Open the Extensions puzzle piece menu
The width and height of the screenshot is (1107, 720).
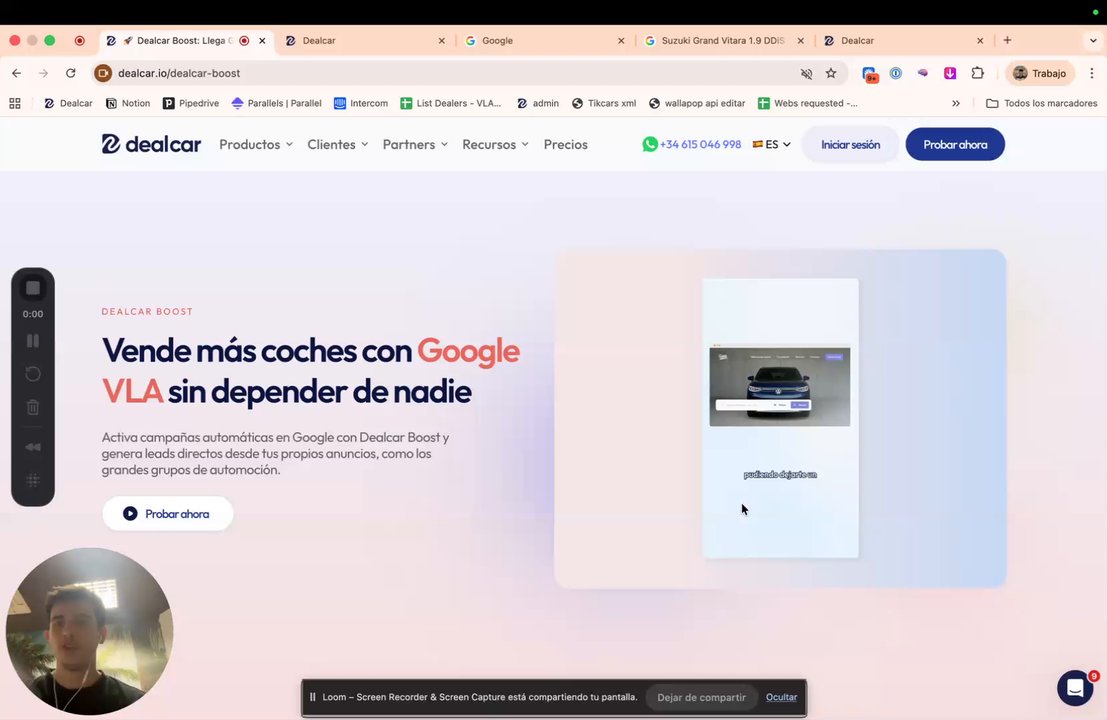(978, 73)
